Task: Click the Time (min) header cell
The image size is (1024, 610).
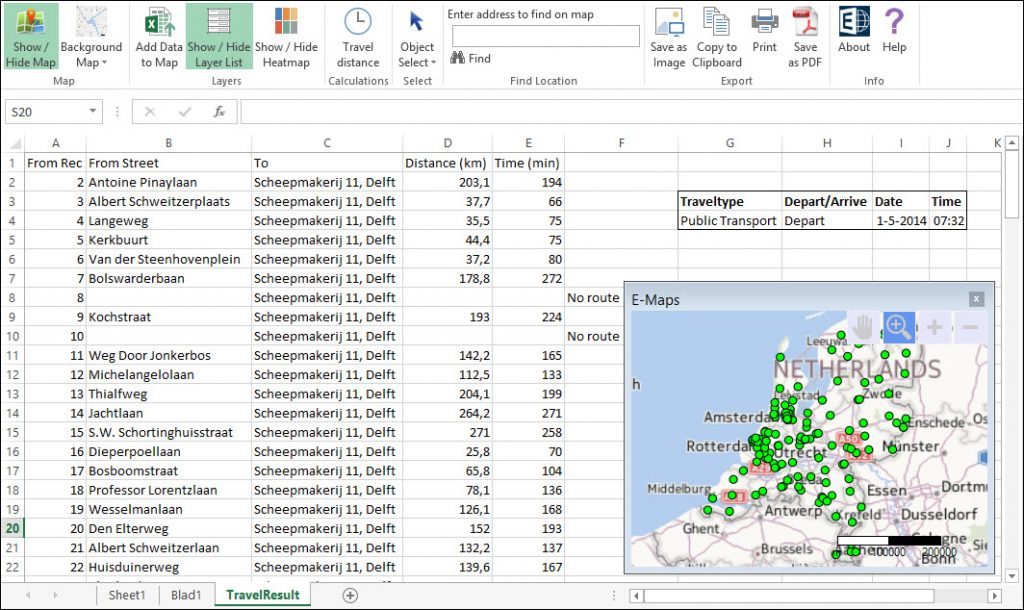Action: click(528, 163)
